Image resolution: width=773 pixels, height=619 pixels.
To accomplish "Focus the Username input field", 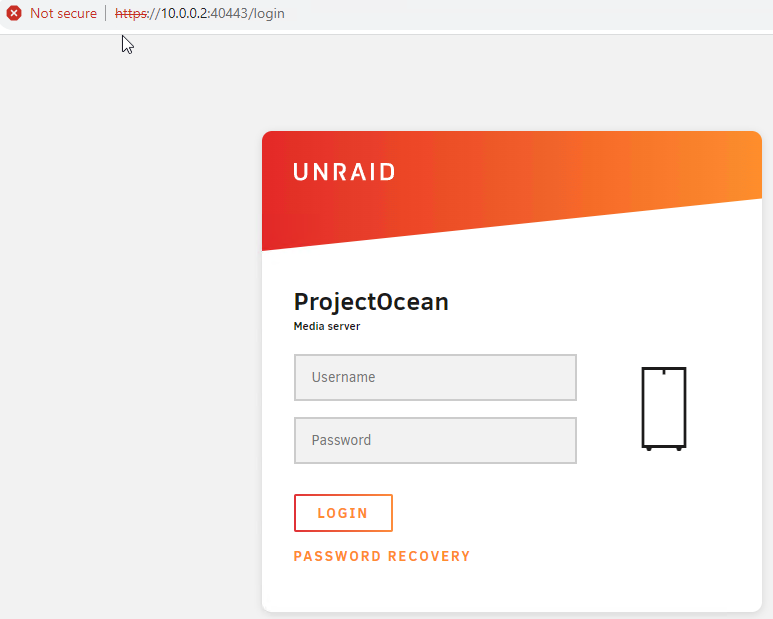I will (x=435, y=378).
